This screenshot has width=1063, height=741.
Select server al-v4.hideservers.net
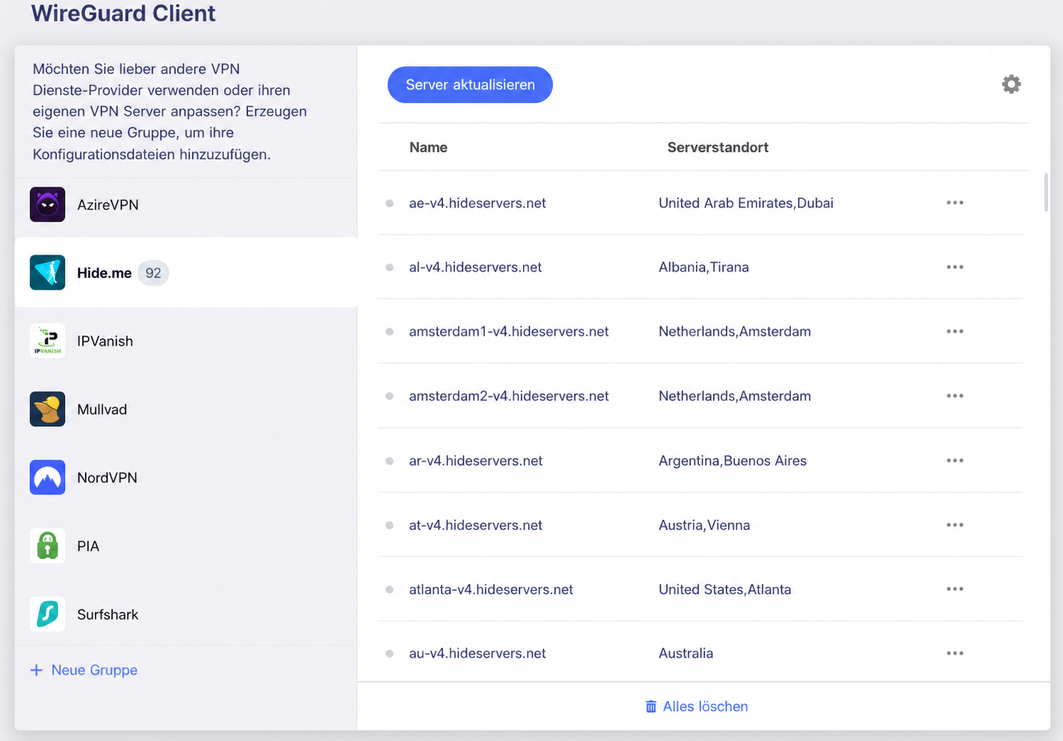coord(475,267)
